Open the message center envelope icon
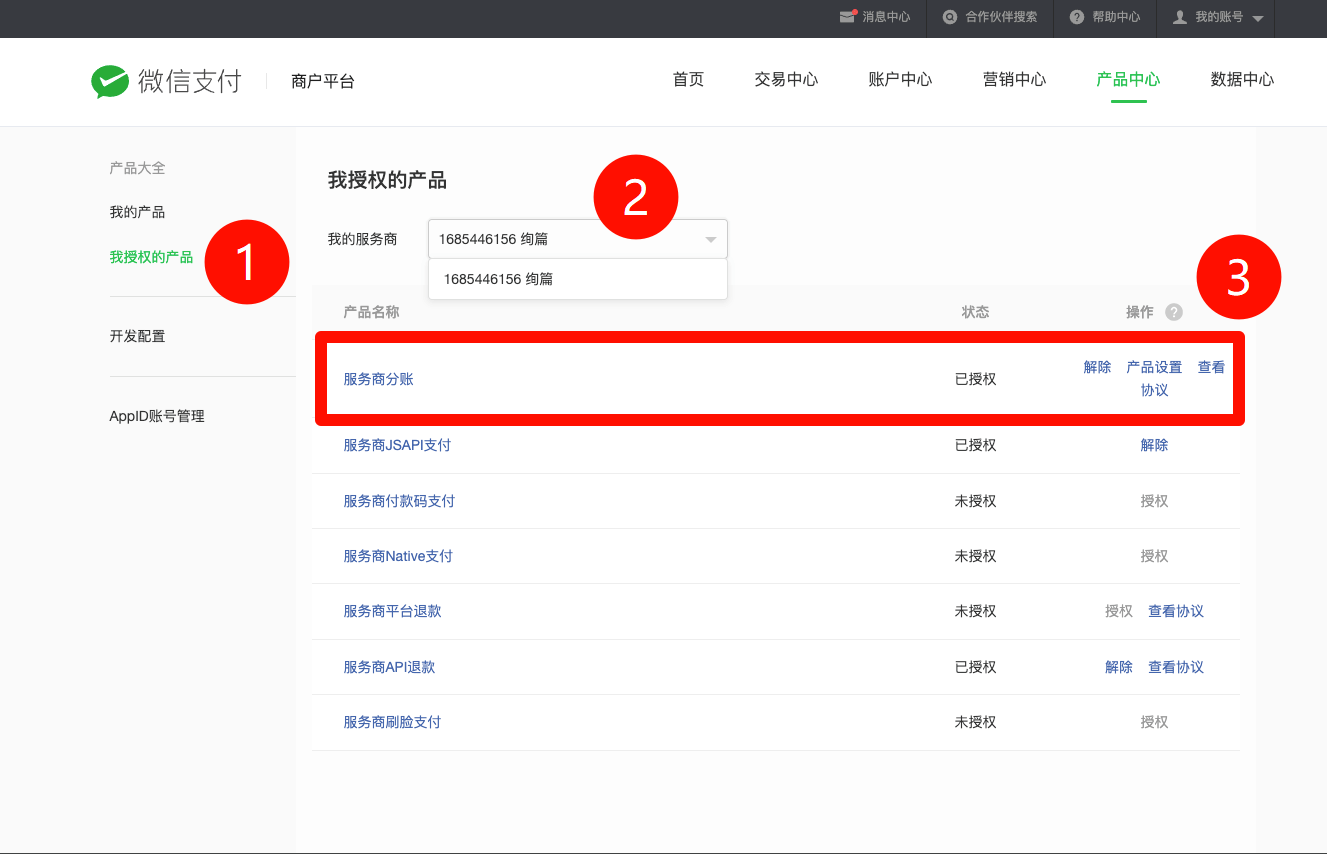 click(x=848, y=17)
